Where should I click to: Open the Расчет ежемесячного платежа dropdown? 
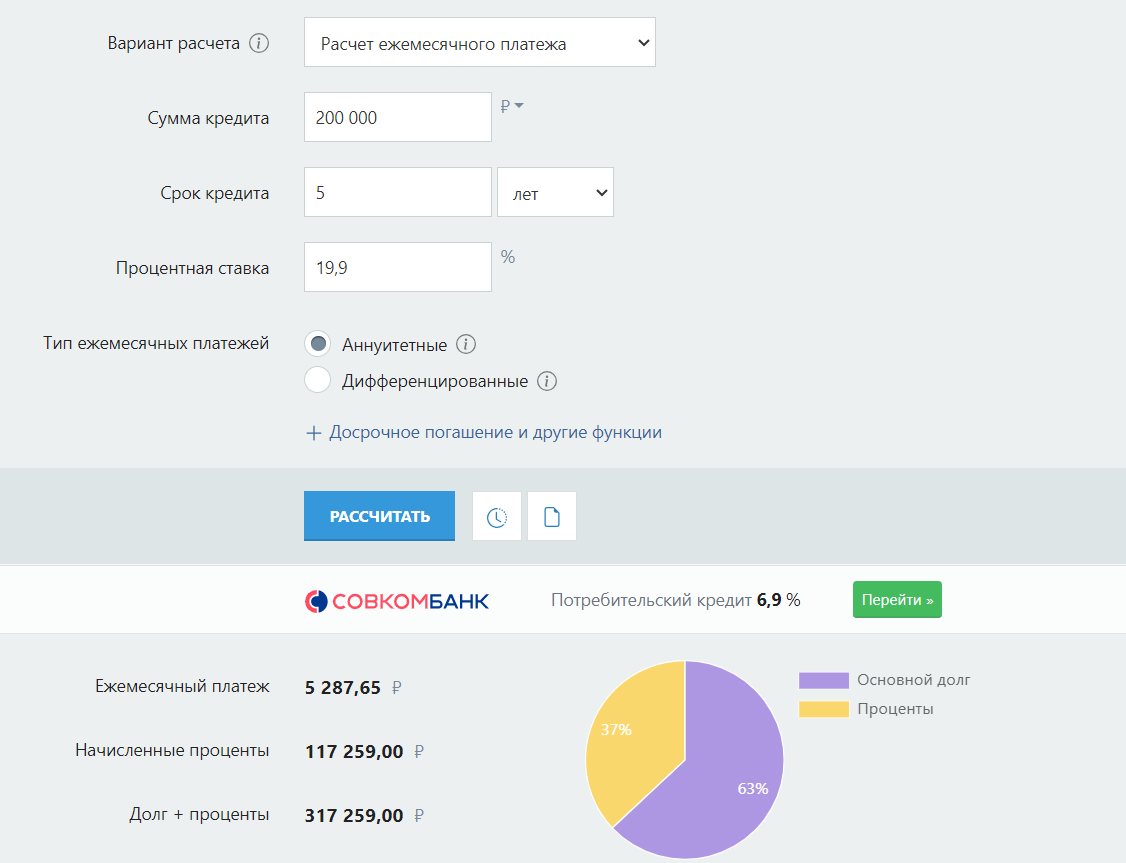[x=480, y=42]
